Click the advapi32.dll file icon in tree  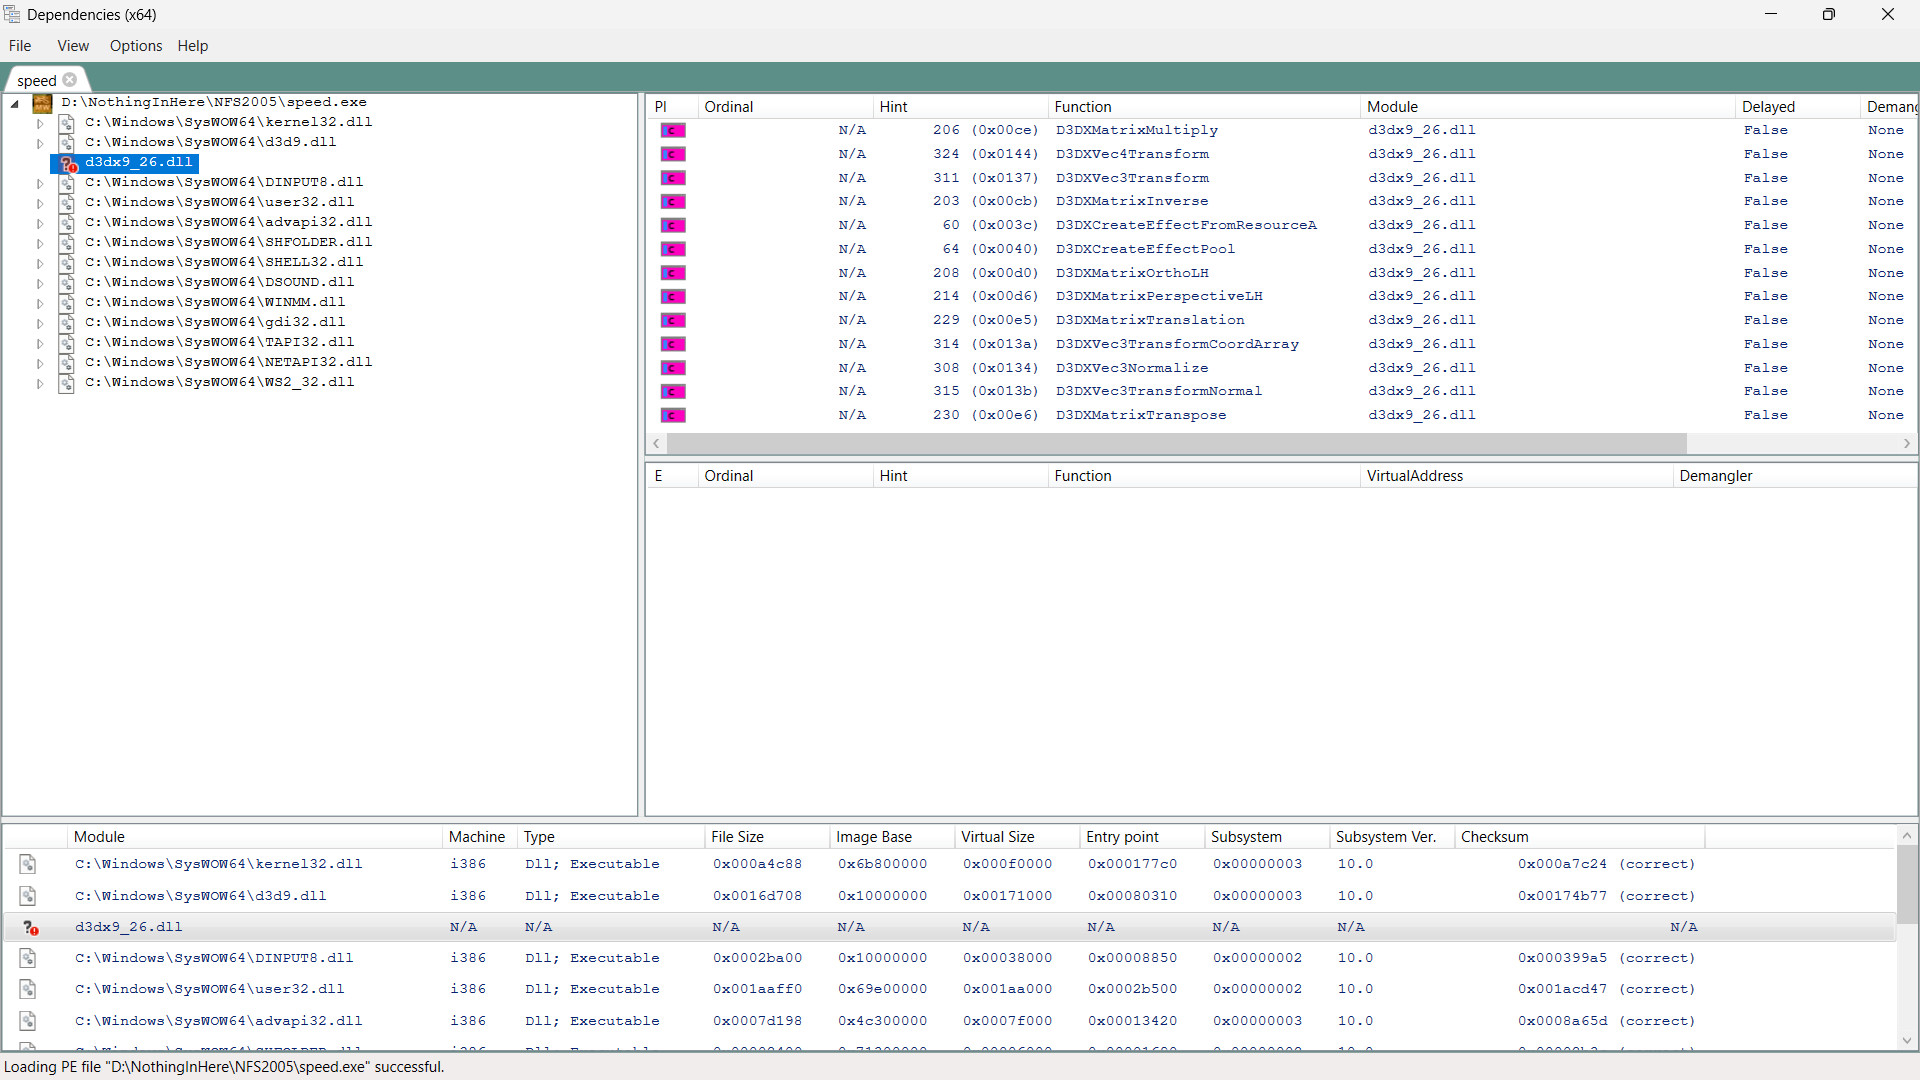click(x=66, y=223)
